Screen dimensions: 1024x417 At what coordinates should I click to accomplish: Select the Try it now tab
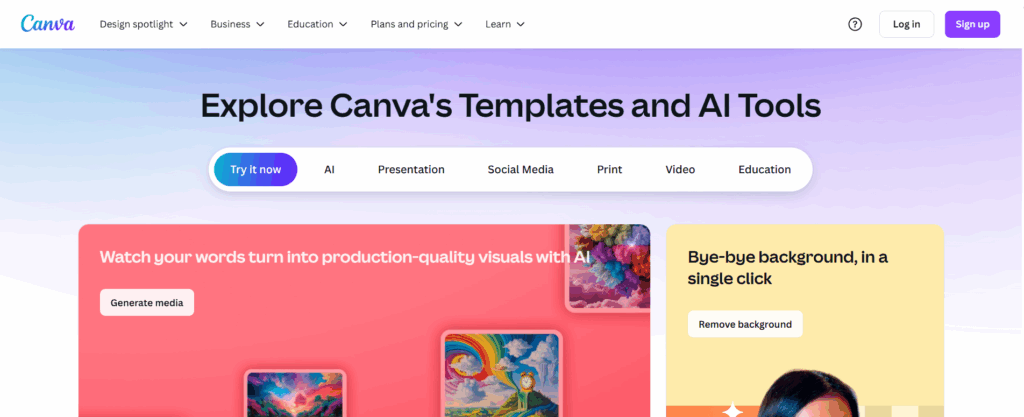point(255,170)
